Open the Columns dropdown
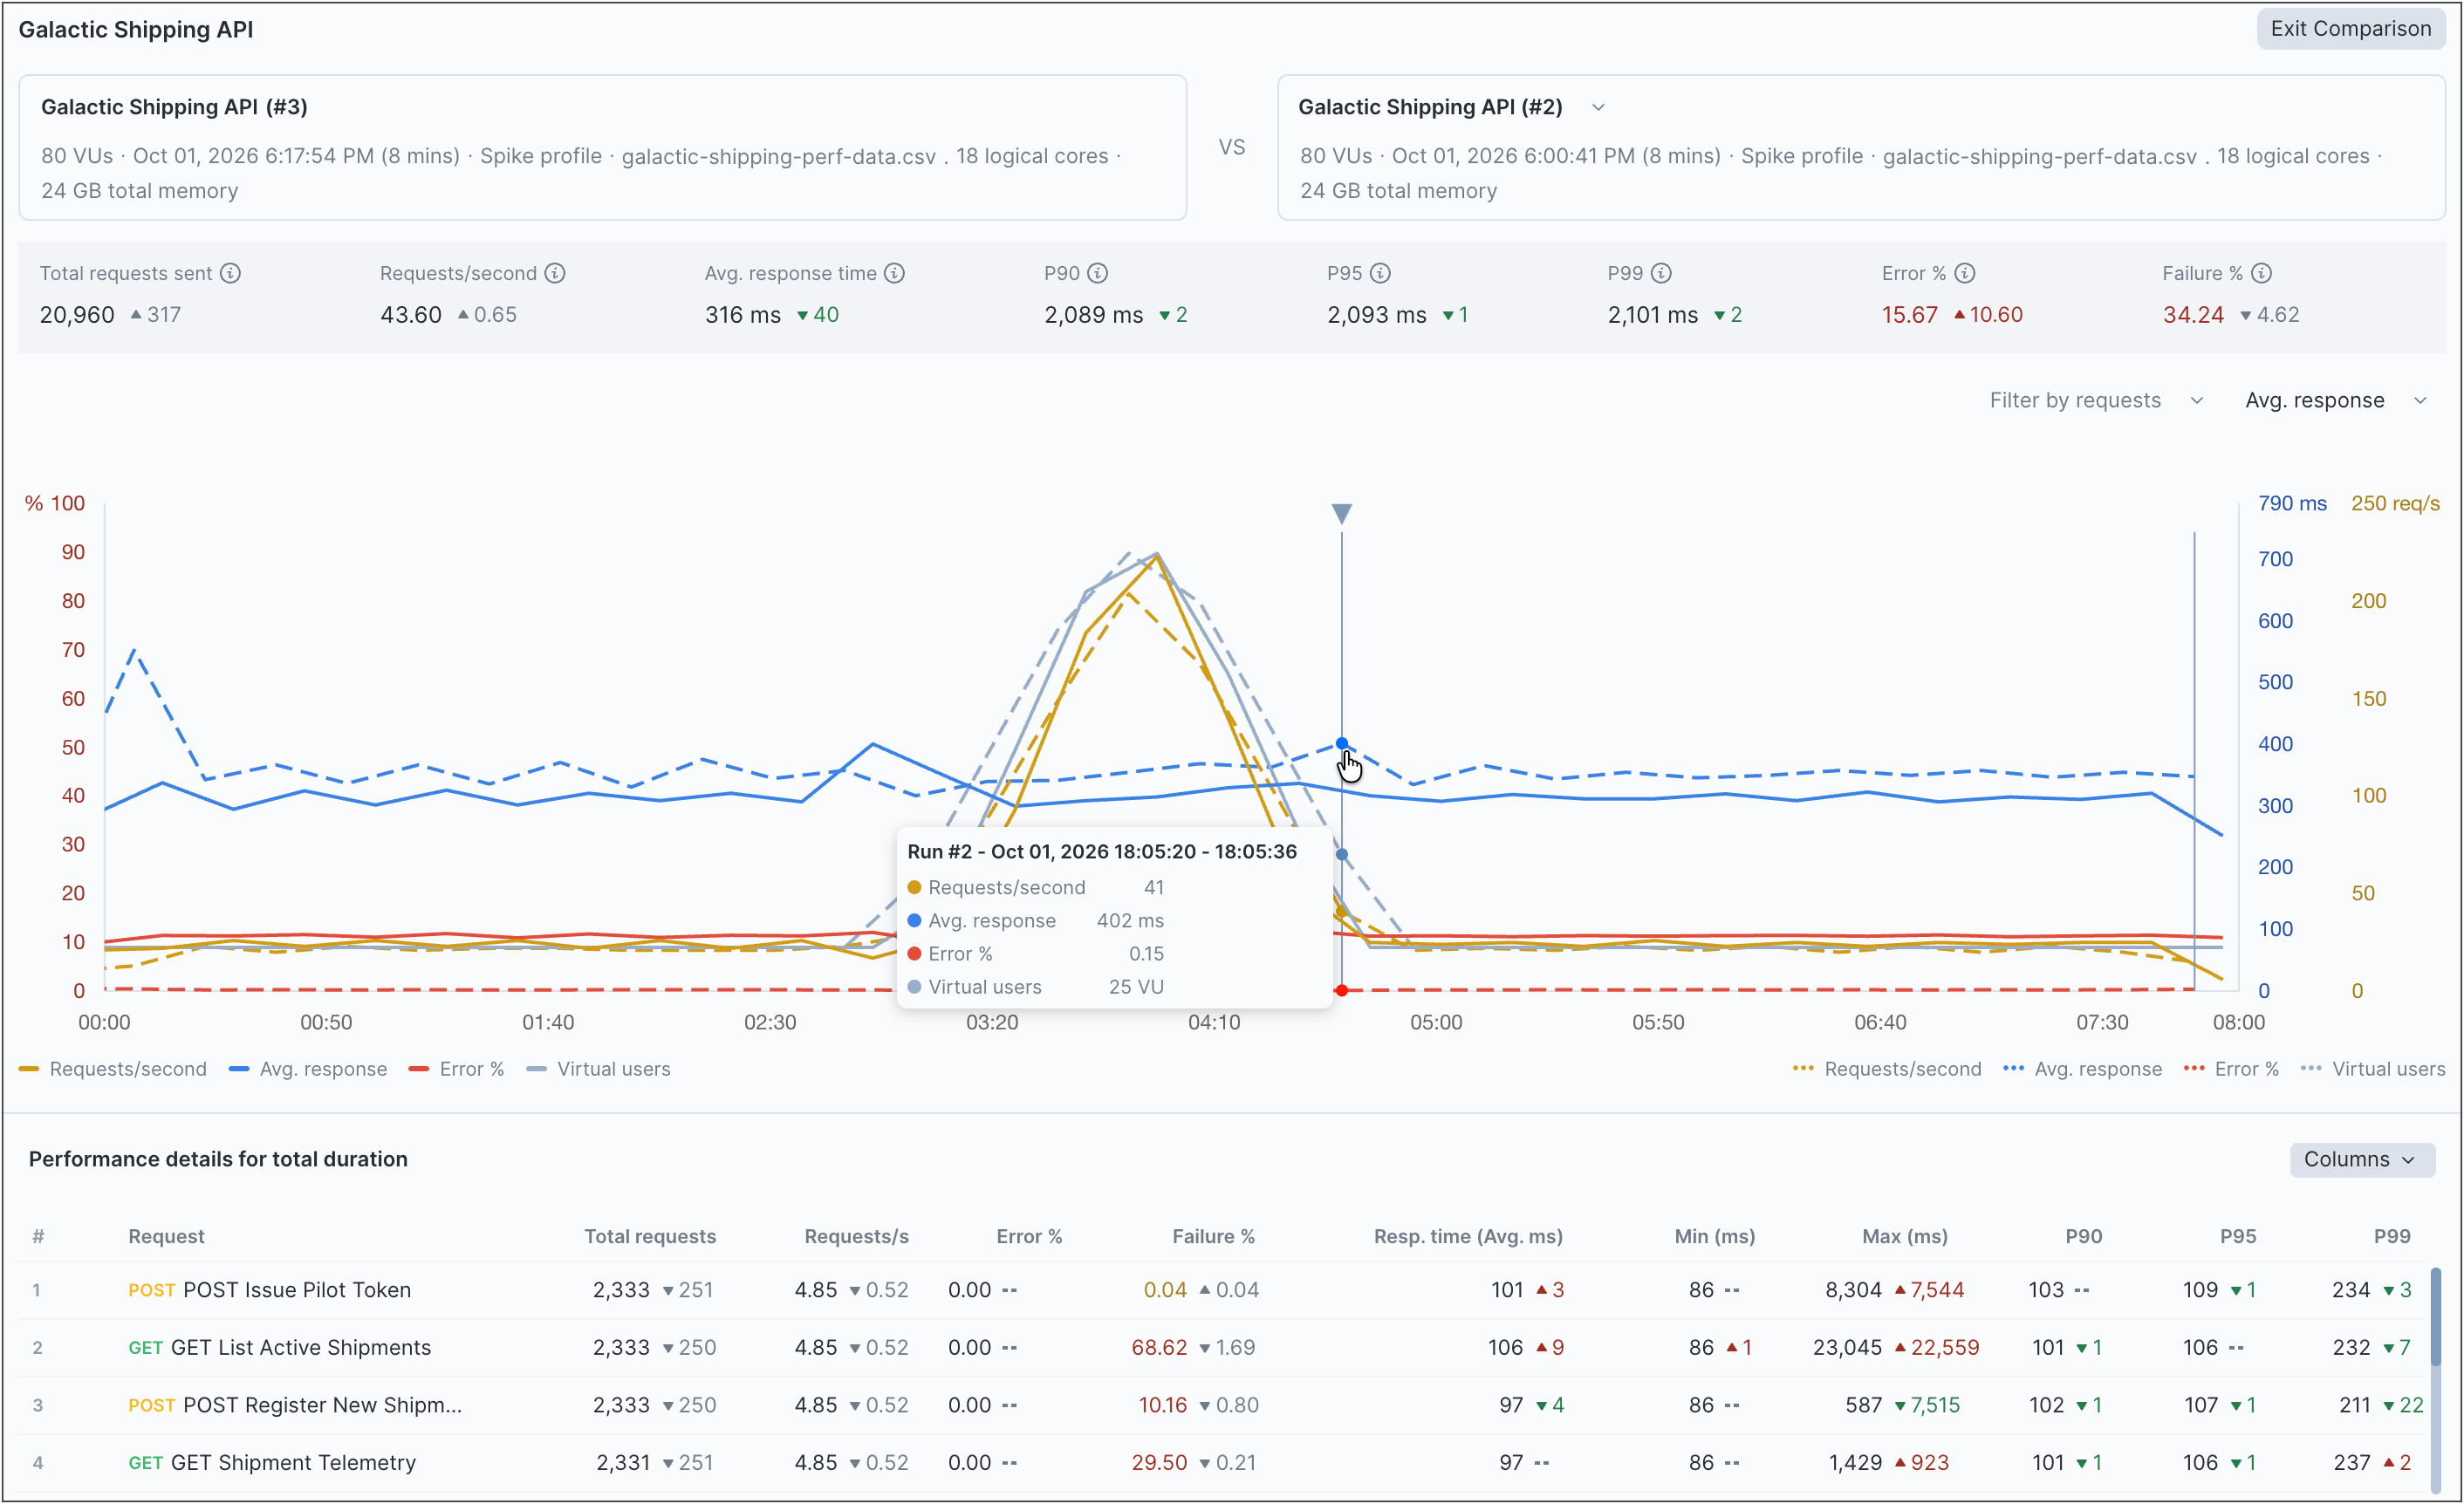Image resolution: width=2464 pixels, height=1504 pixels. [2362, 1159]
